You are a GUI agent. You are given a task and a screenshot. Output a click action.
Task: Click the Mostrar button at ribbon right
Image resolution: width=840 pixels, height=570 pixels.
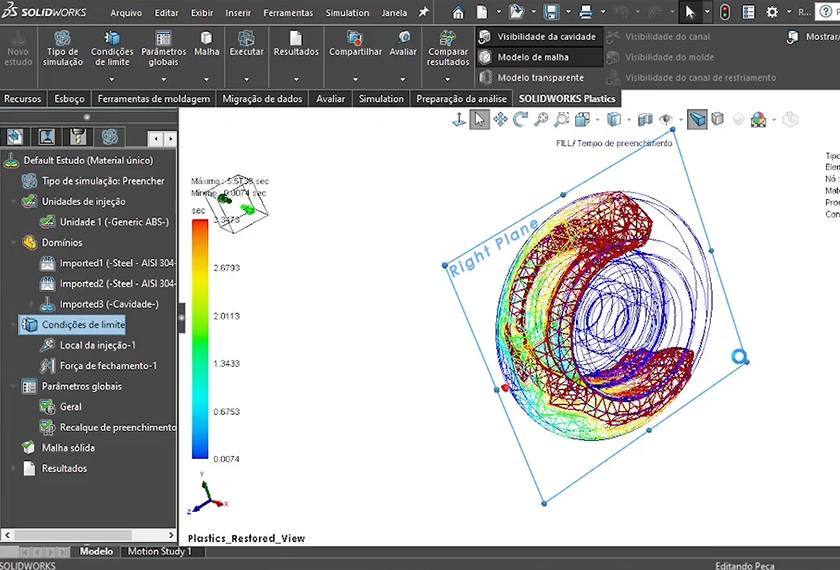813,36
